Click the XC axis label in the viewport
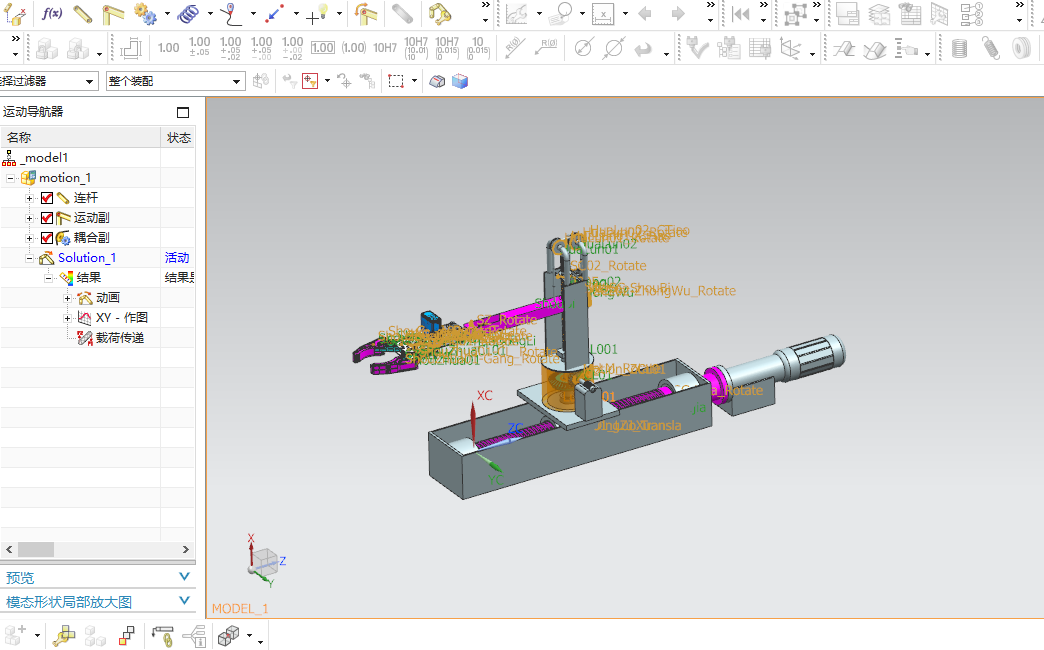Viewport: 1044px width, 650px height. click(485, 396)
